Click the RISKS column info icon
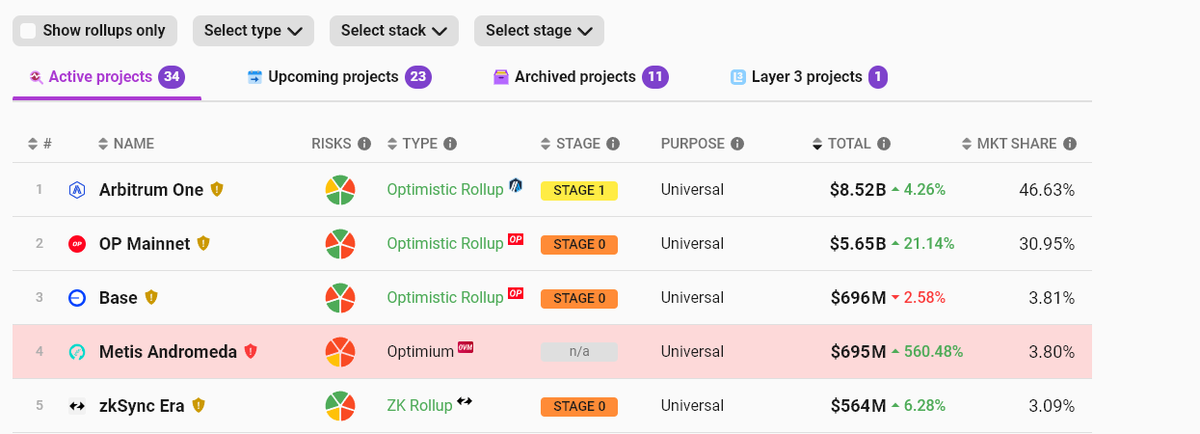This screenshot has height=434, width=1200. click(x=364, y=144)
